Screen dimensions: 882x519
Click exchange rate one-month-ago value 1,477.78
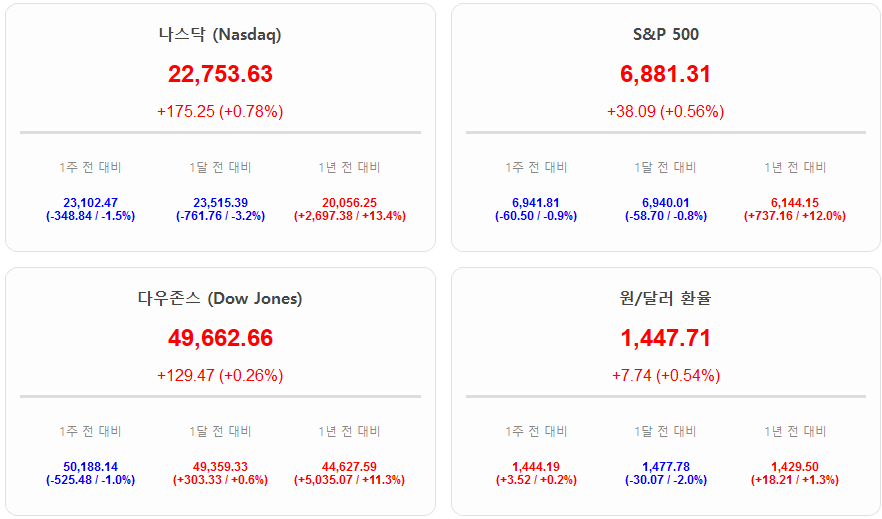click(665, 467)
